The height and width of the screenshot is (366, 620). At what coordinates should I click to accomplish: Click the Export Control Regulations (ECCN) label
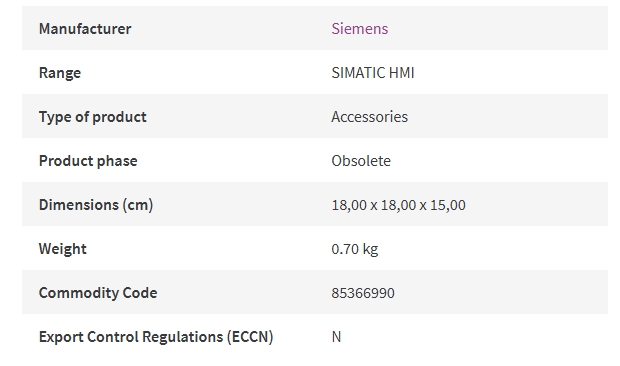click(x=156, y=337)
